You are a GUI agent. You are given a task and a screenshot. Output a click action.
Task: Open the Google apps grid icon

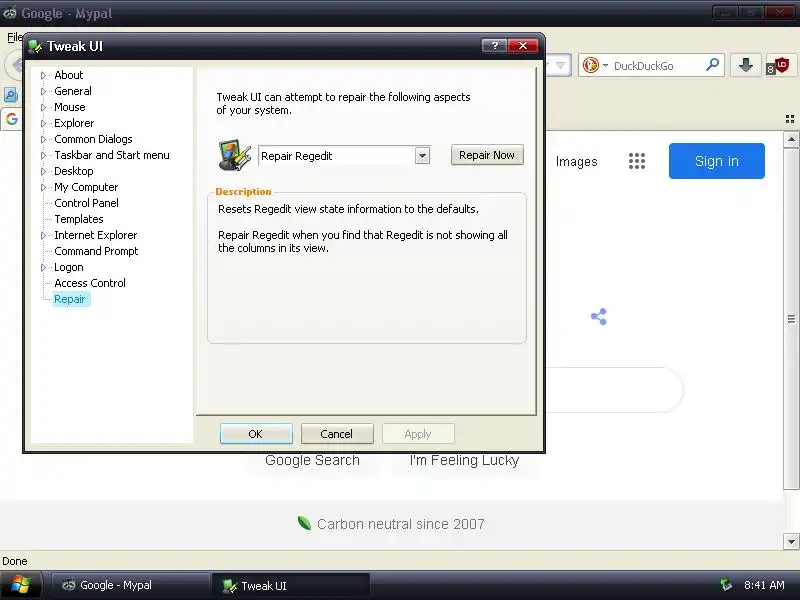[x=637, y=161]
